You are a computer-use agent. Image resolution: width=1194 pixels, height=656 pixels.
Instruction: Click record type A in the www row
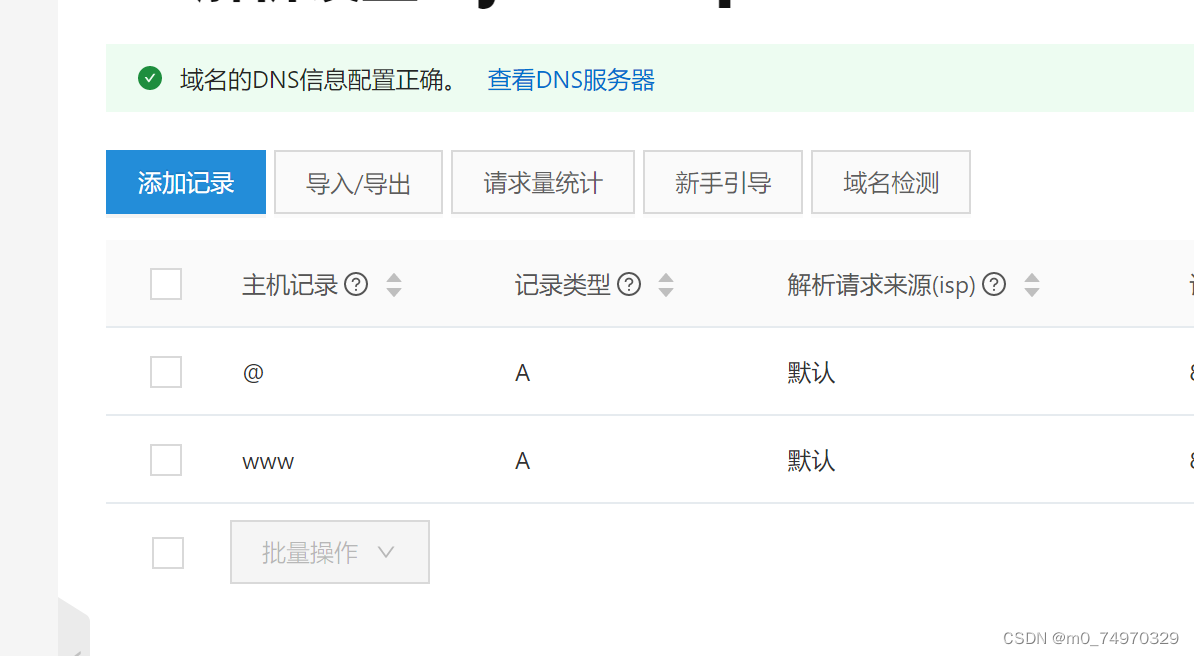522,461
